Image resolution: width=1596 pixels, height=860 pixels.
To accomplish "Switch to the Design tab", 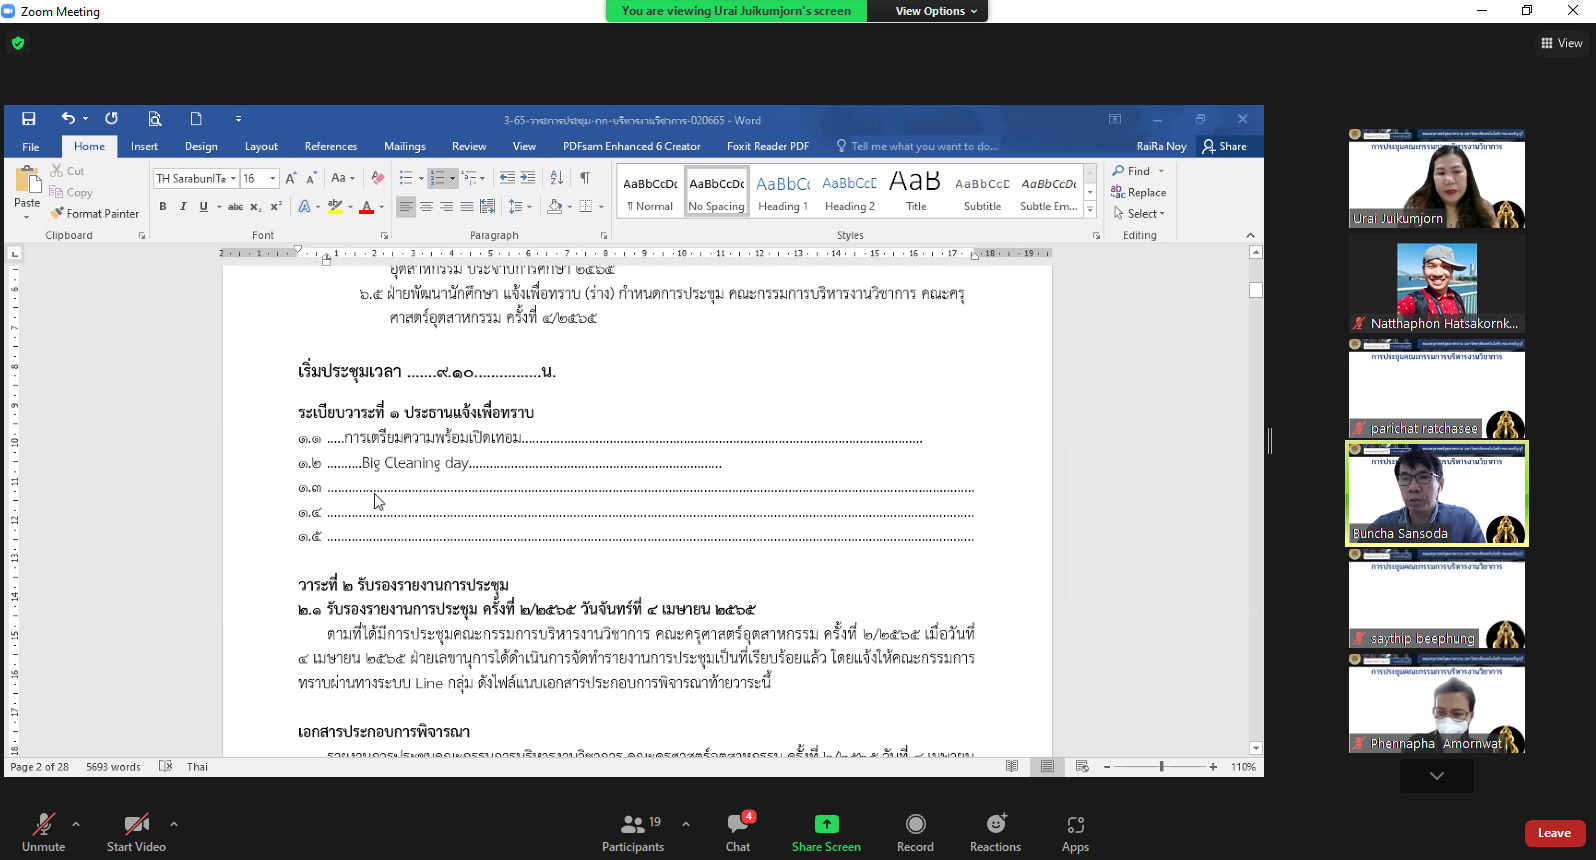I will [201, 146].
